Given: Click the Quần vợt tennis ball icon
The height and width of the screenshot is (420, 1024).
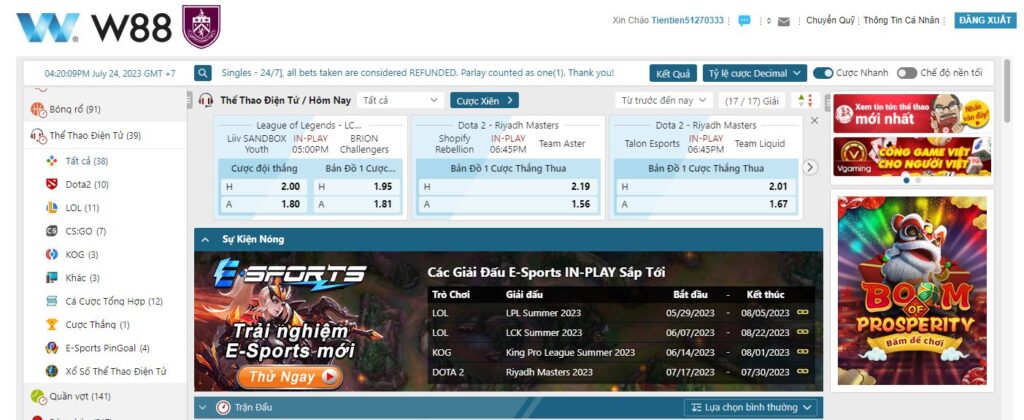Looking at the screenshot, I should pyautogui.click(x=37, y=396).
